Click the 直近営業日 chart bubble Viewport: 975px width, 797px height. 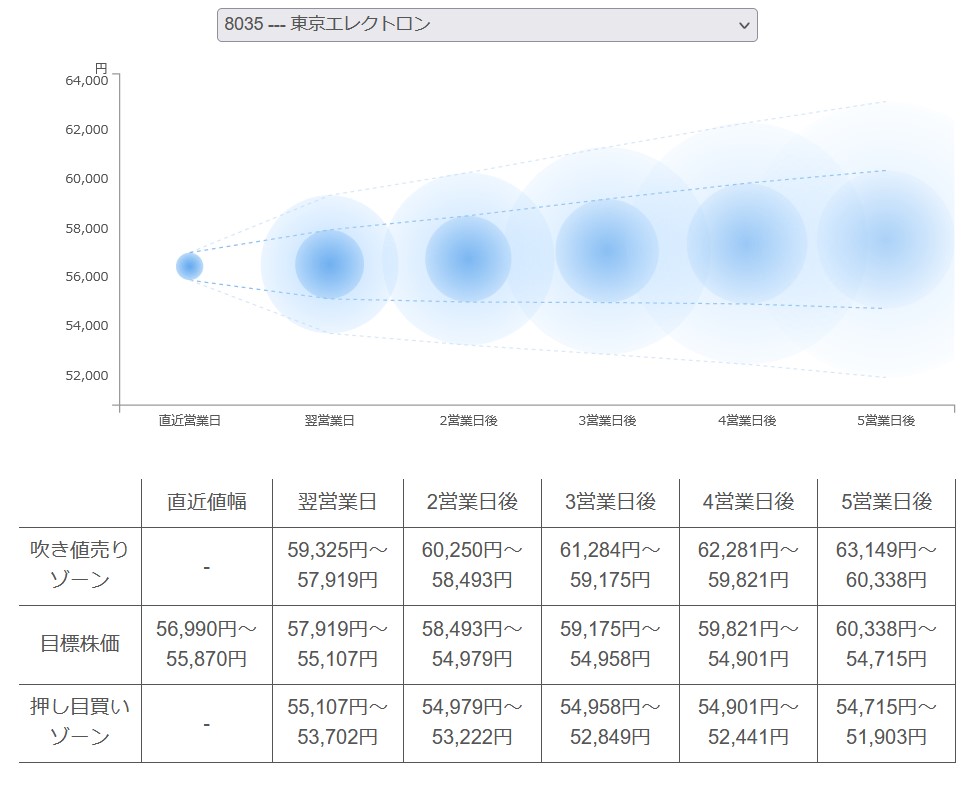pos(190,267)
